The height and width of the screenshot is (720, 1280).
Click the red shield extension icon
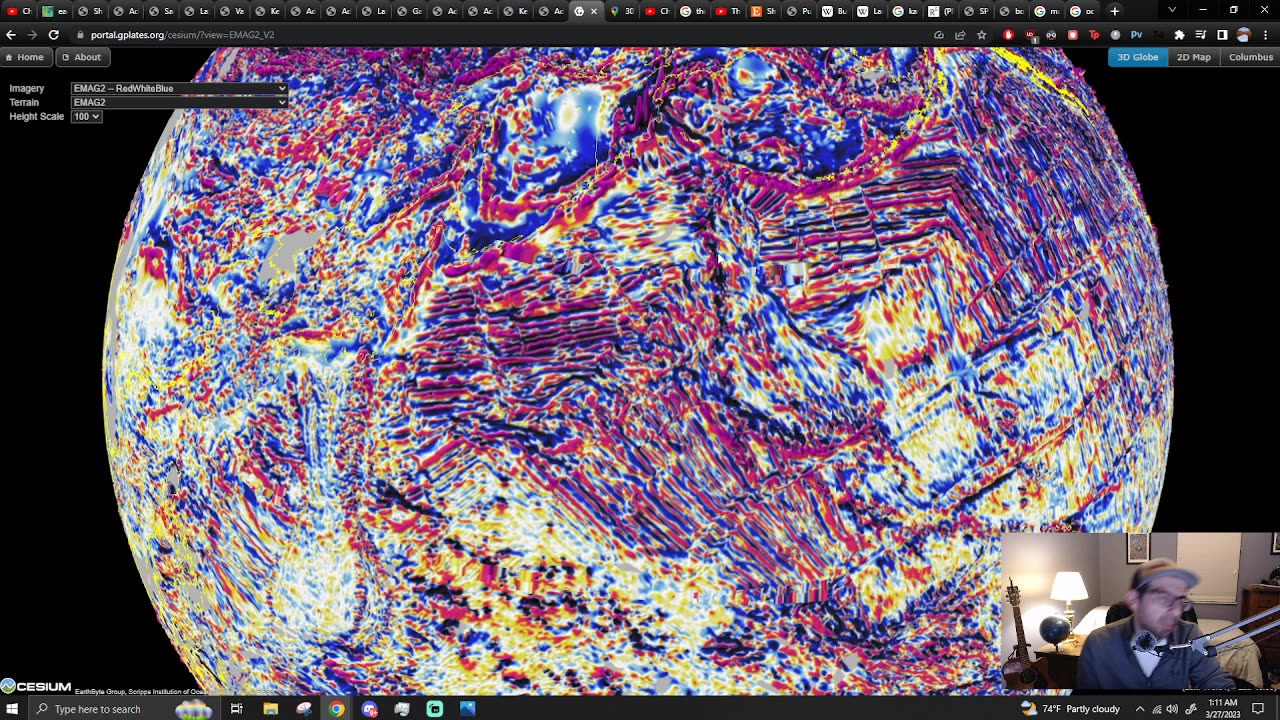click(x=1073, y=35)
